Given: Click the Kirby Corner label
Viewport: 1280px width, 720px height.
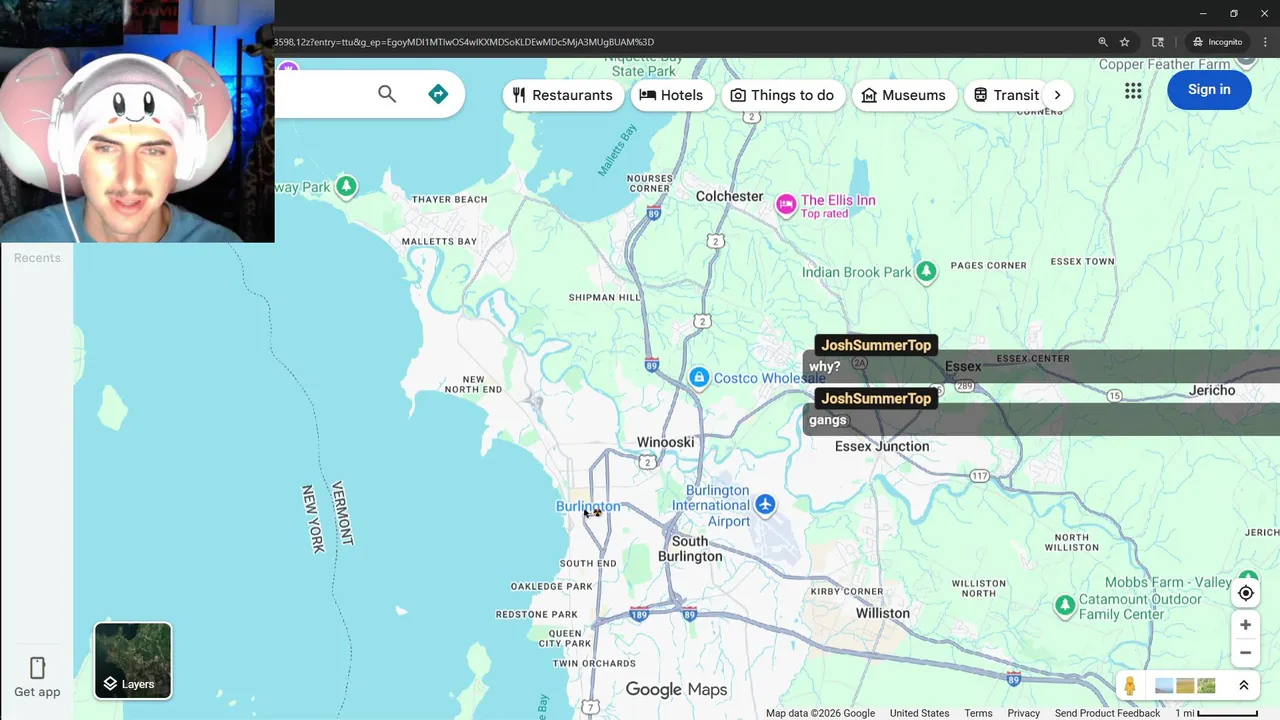Looking at the screenshot, I should pos(847,591).
